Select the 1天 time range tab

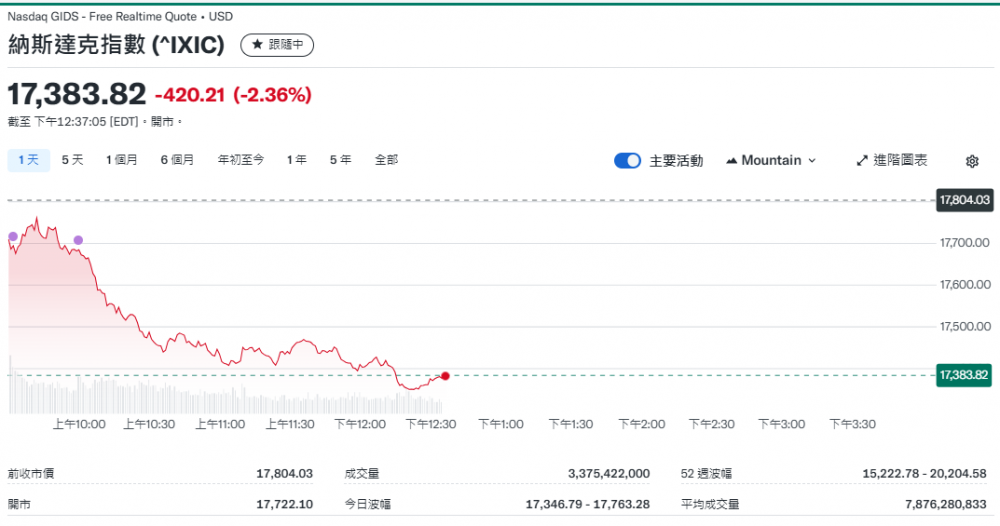(x=27, y=159)
